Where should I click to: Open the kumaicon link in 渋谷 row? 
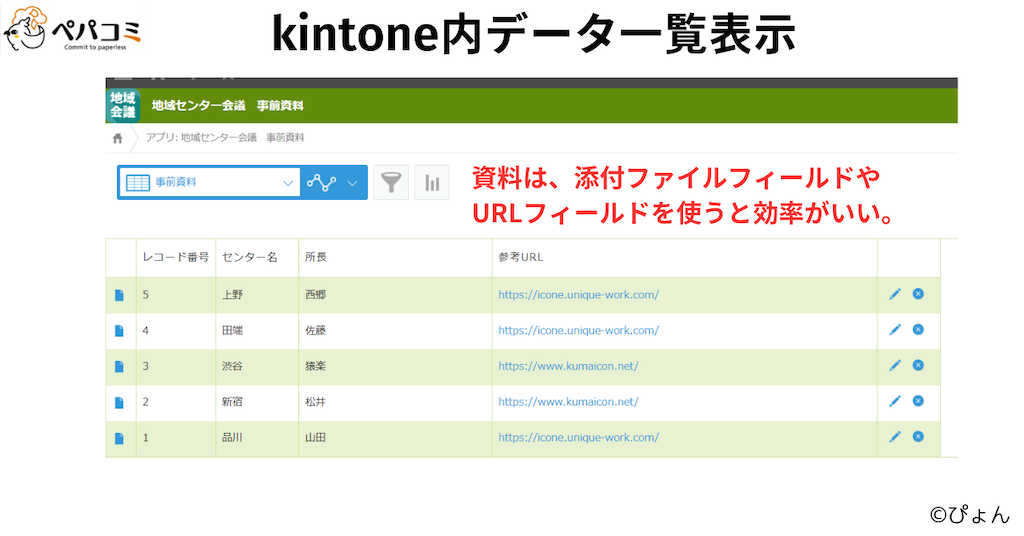tap(568, 366)
